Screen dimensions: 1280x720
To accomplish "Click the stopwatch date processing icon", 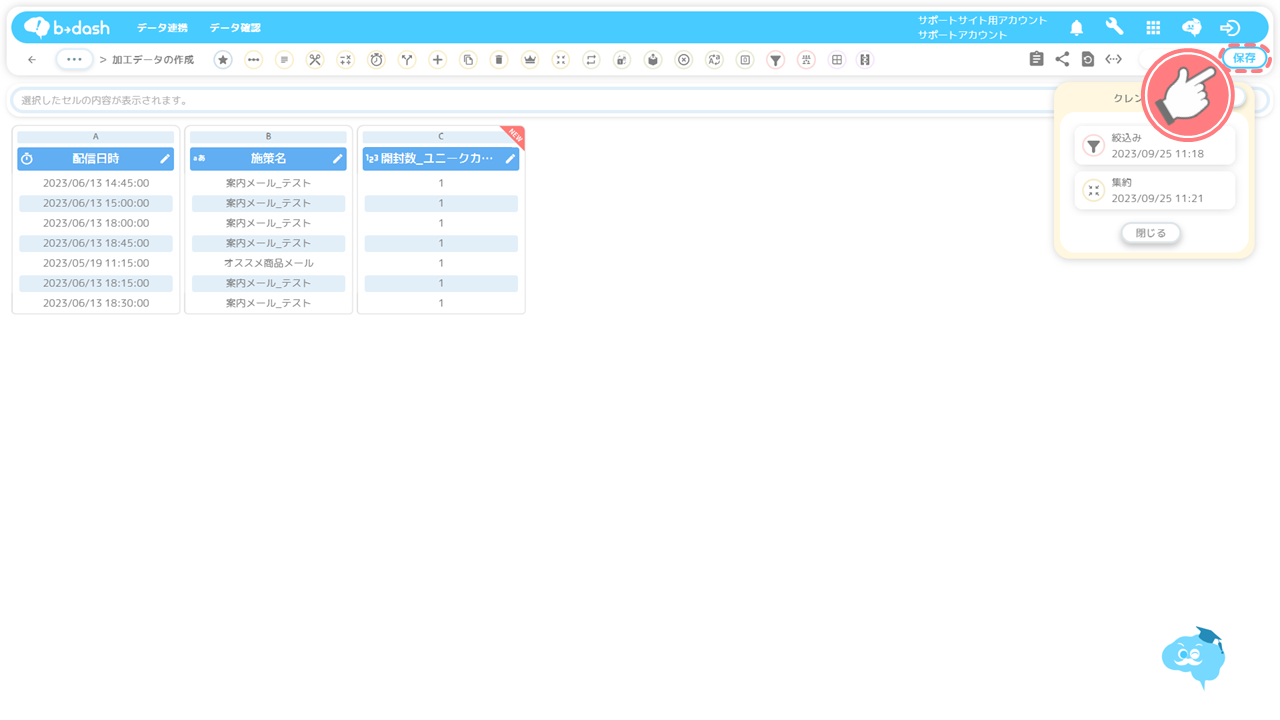I will tap(376, 60).
